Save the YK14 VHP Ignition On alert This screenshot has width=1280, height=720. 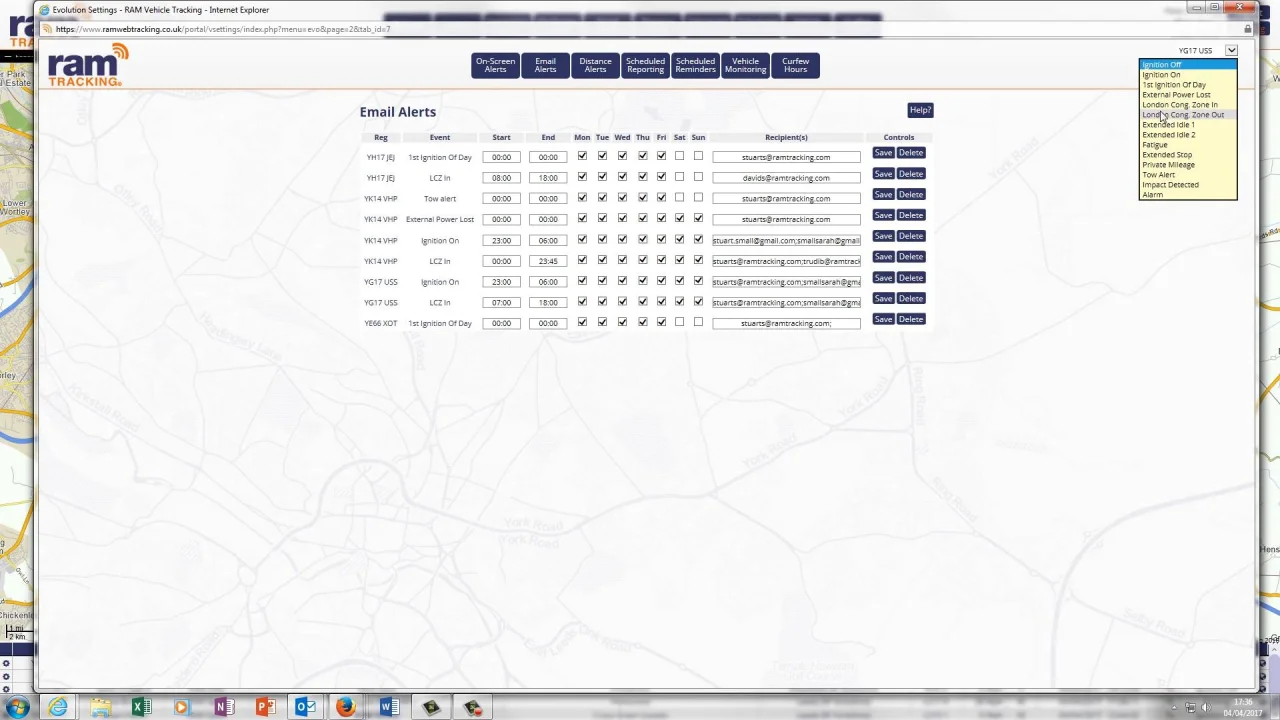pos(883,236)
